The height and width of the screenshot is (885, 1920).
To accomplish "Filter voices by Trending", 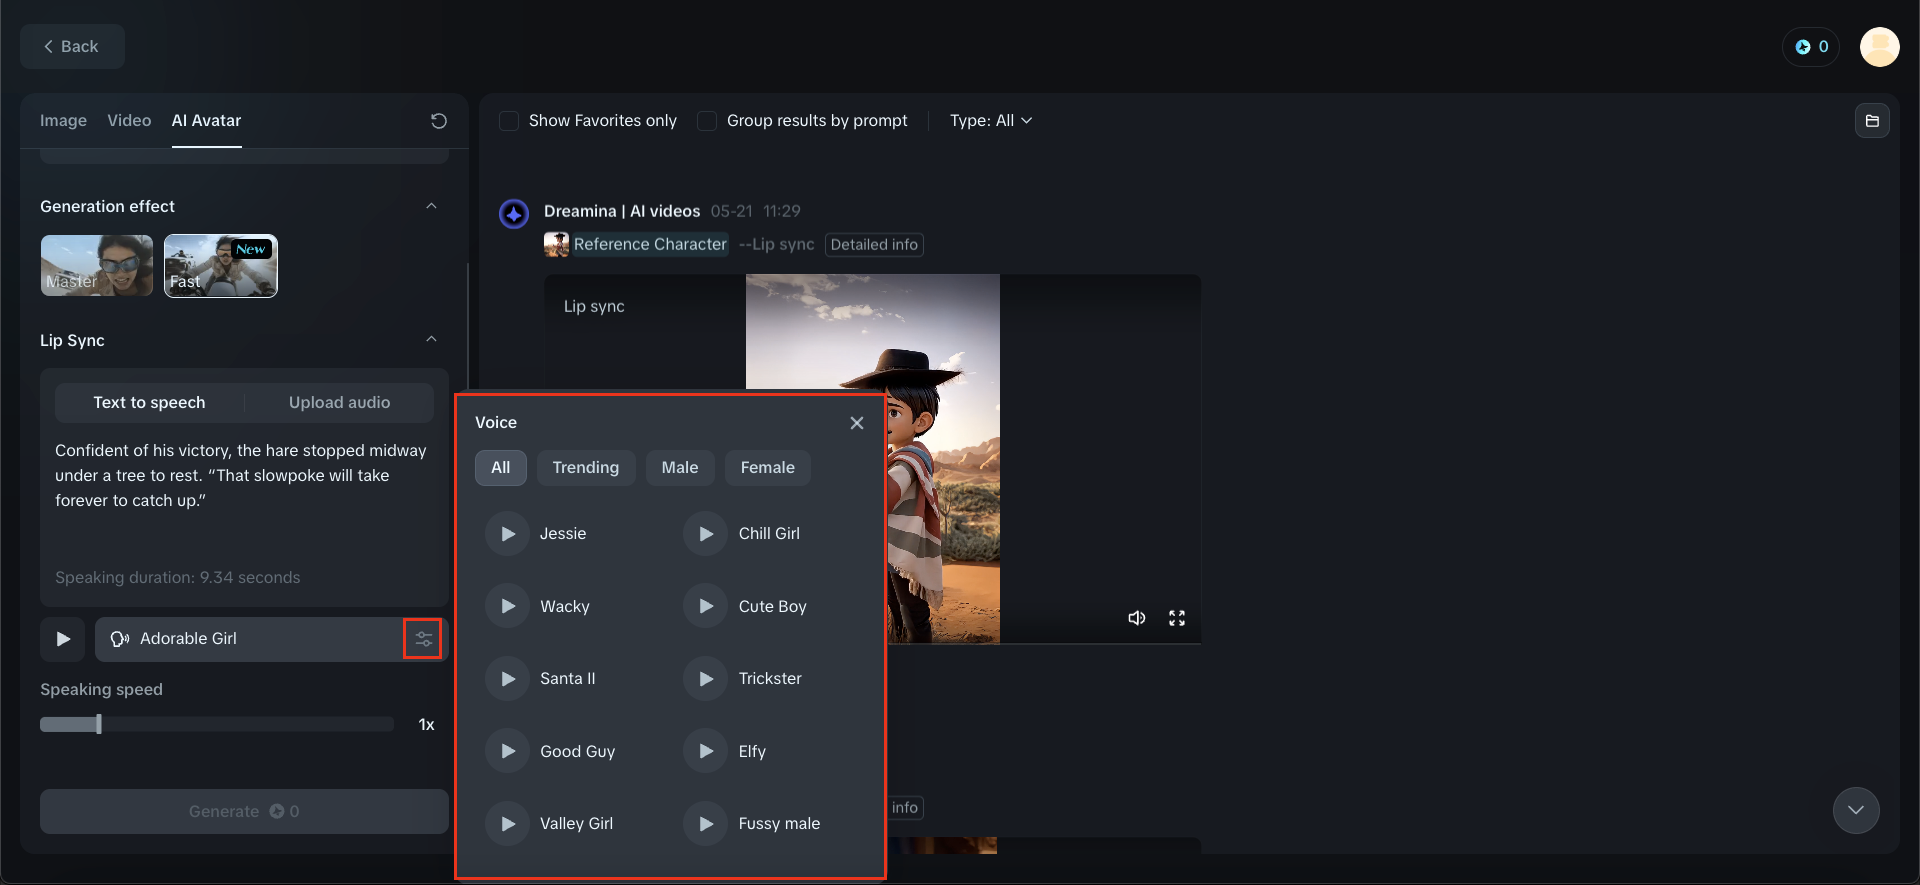I will point(586,468).
